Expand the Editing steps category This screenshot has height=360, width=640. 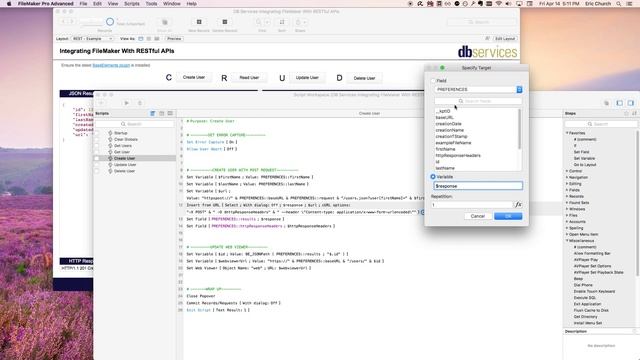(567, 184)
